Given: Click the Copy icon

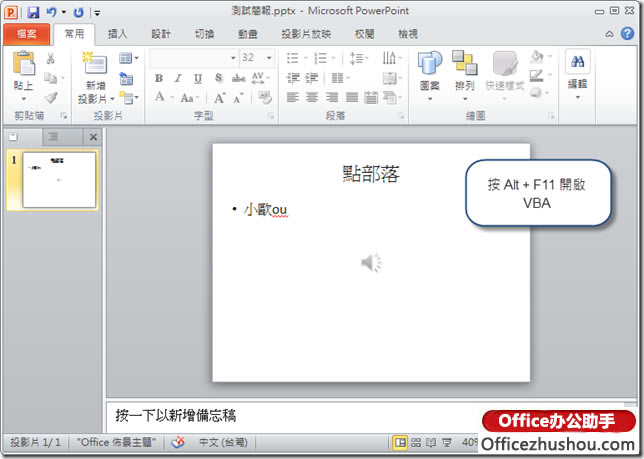Looking at the screenshot, I should tap(51, 78).
